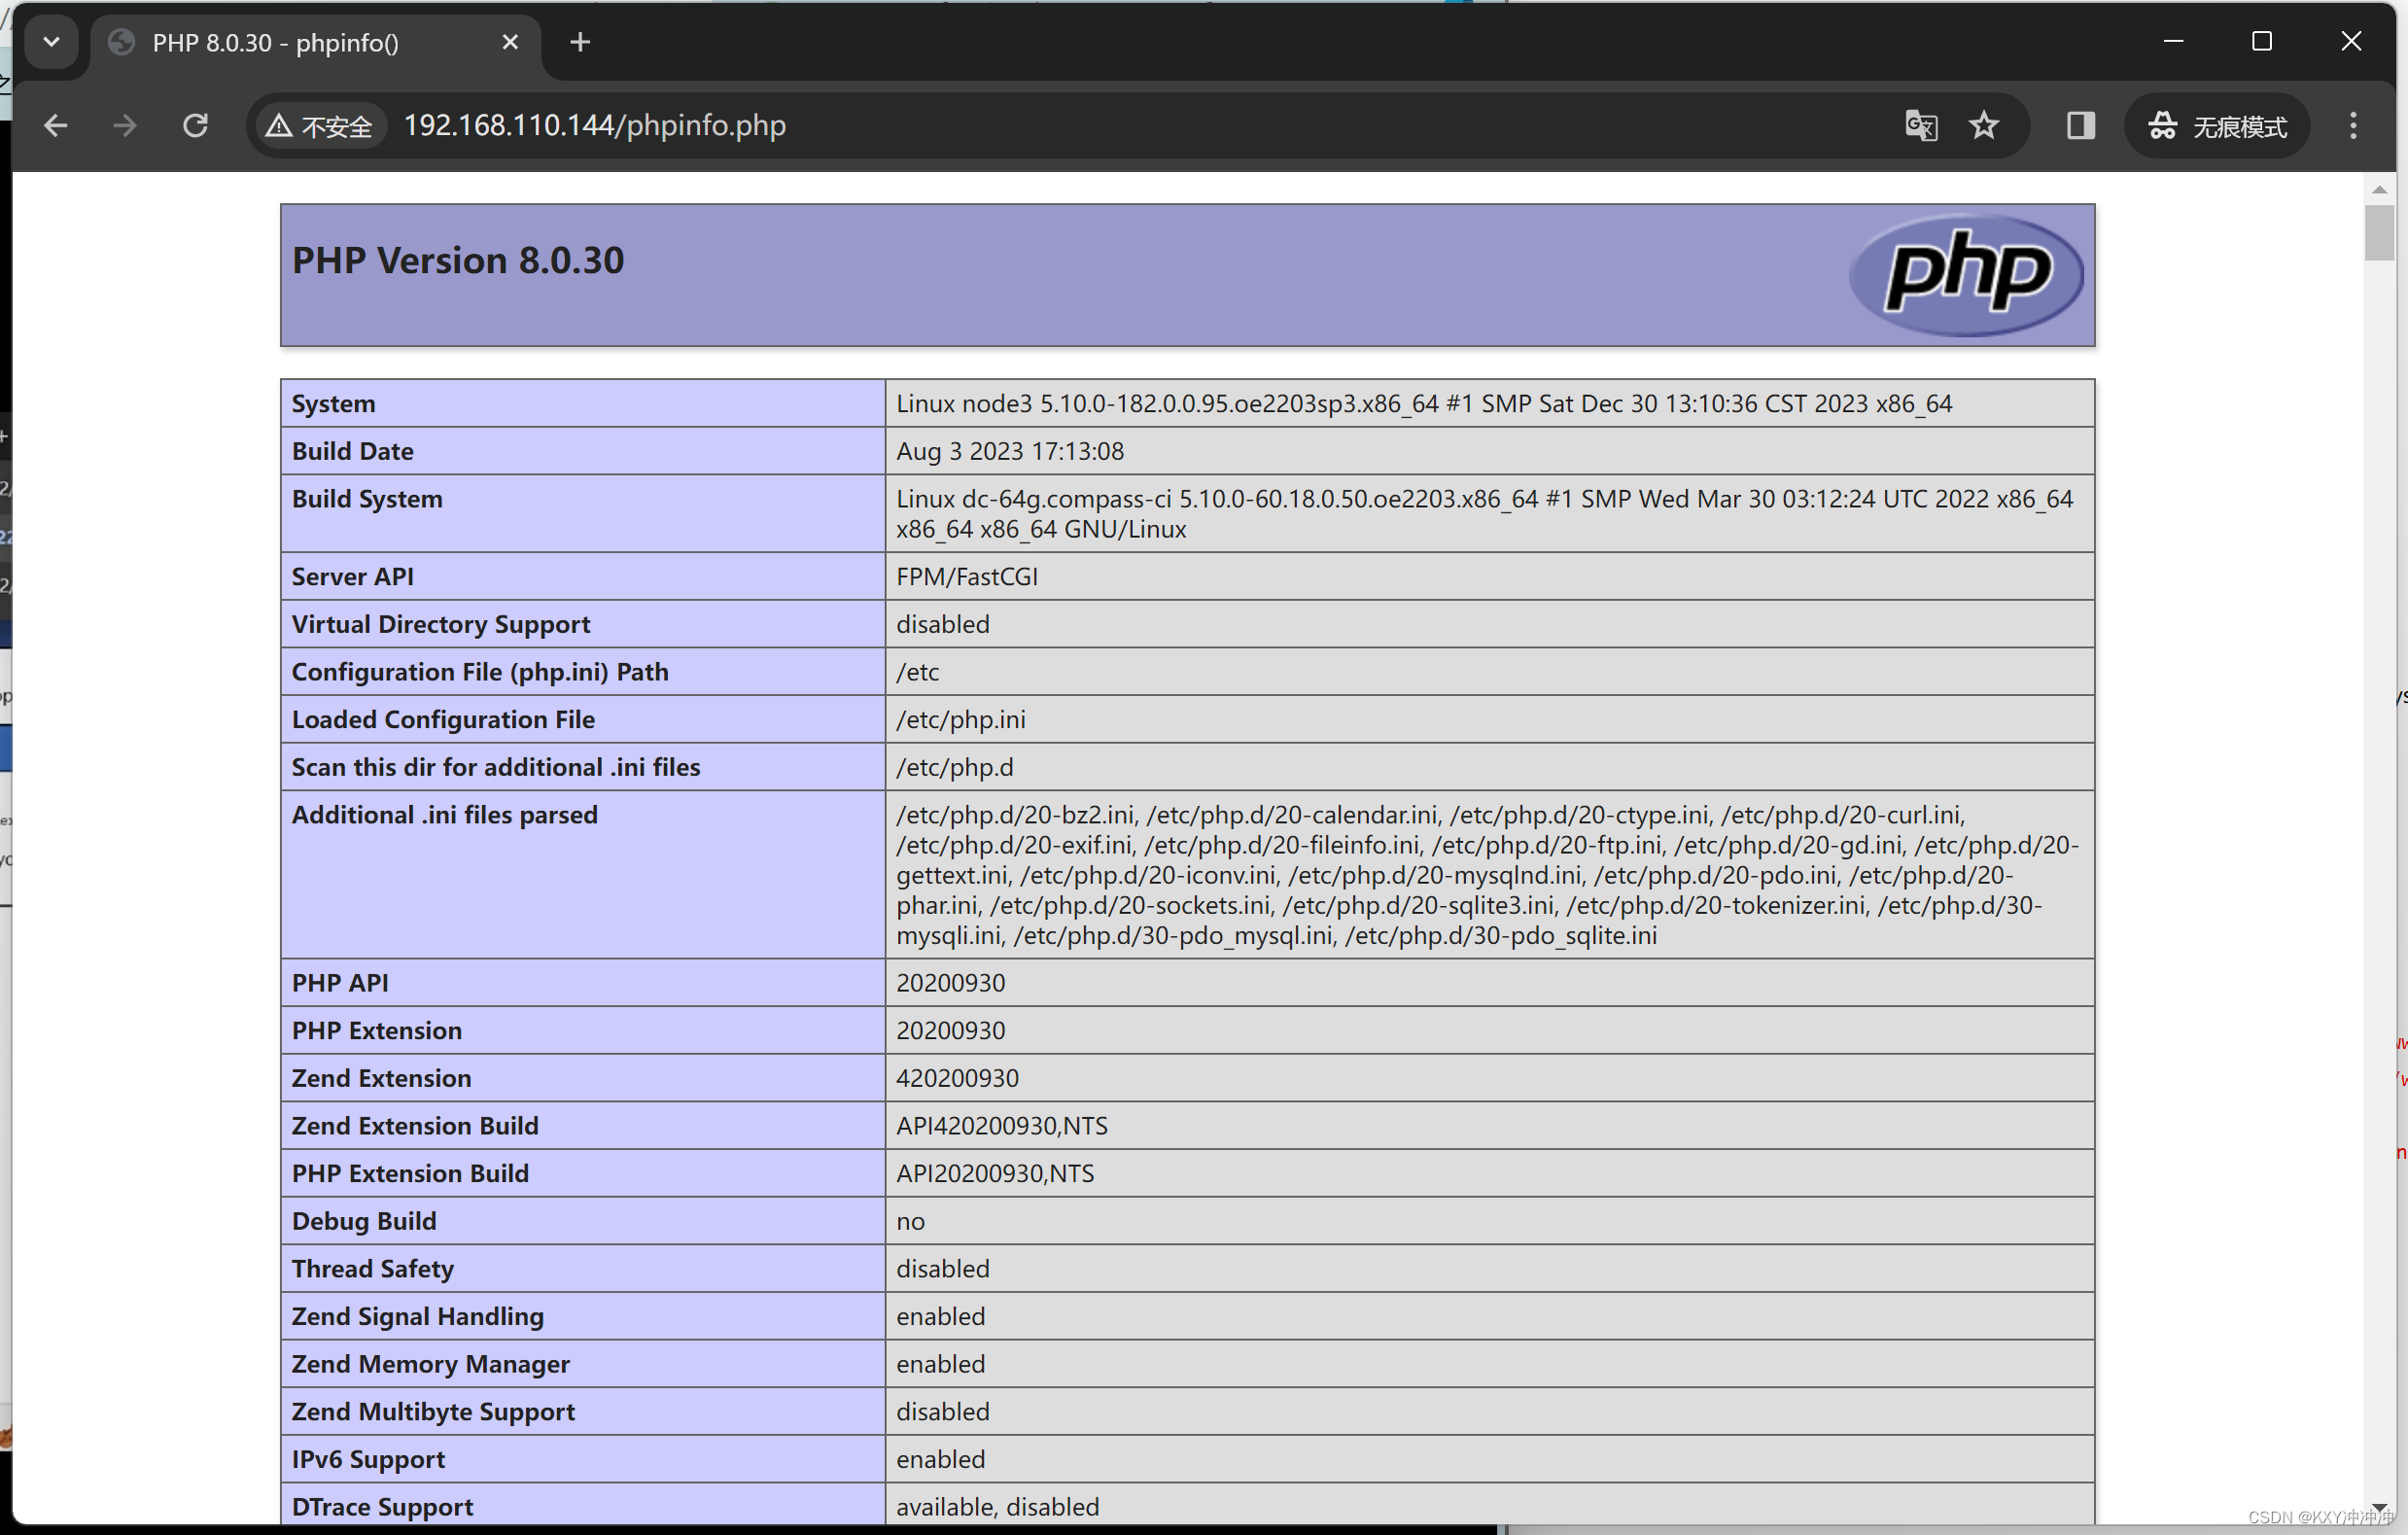Click the translate page icon
The image size is (2408, 1535).
(1921, 125)
